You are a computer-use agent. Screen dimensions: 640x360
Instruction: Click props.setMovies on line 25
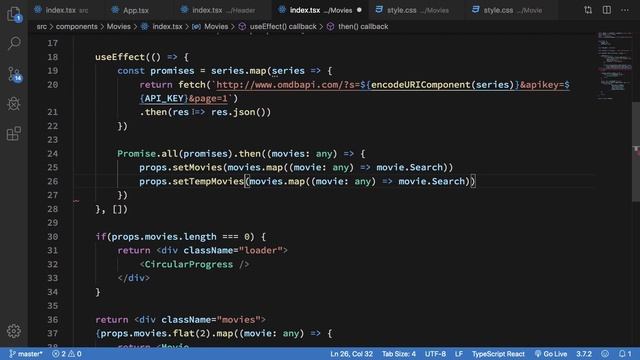(x=180, y=168)
